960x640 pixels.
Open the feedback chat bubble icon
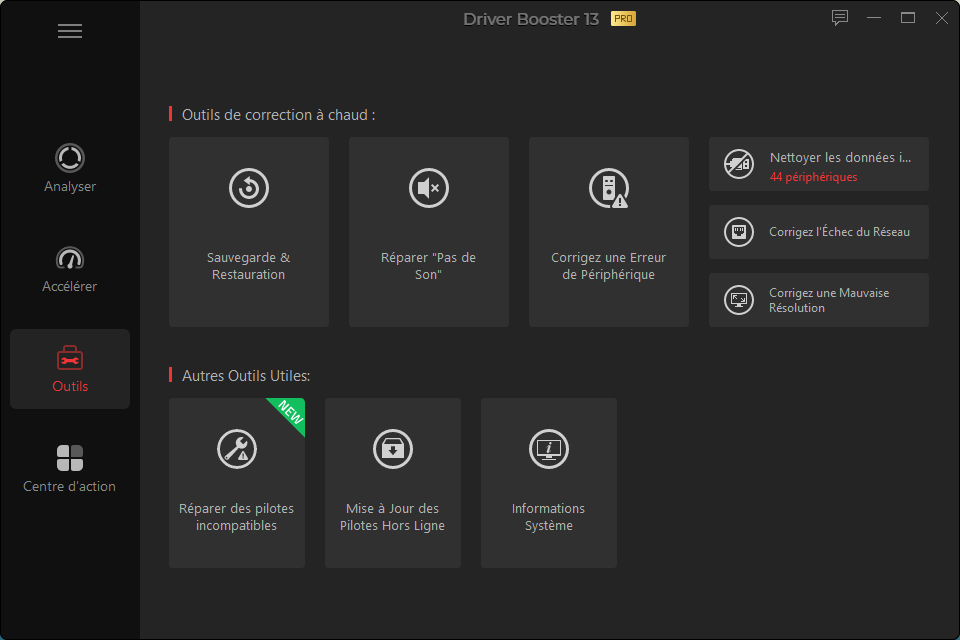(840, 18)
